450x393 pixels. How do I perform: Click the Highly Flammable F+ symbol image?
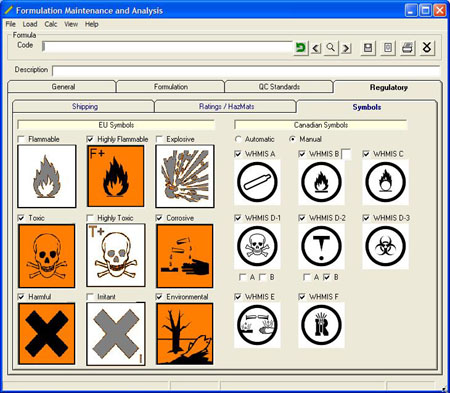tap(116, 176)
